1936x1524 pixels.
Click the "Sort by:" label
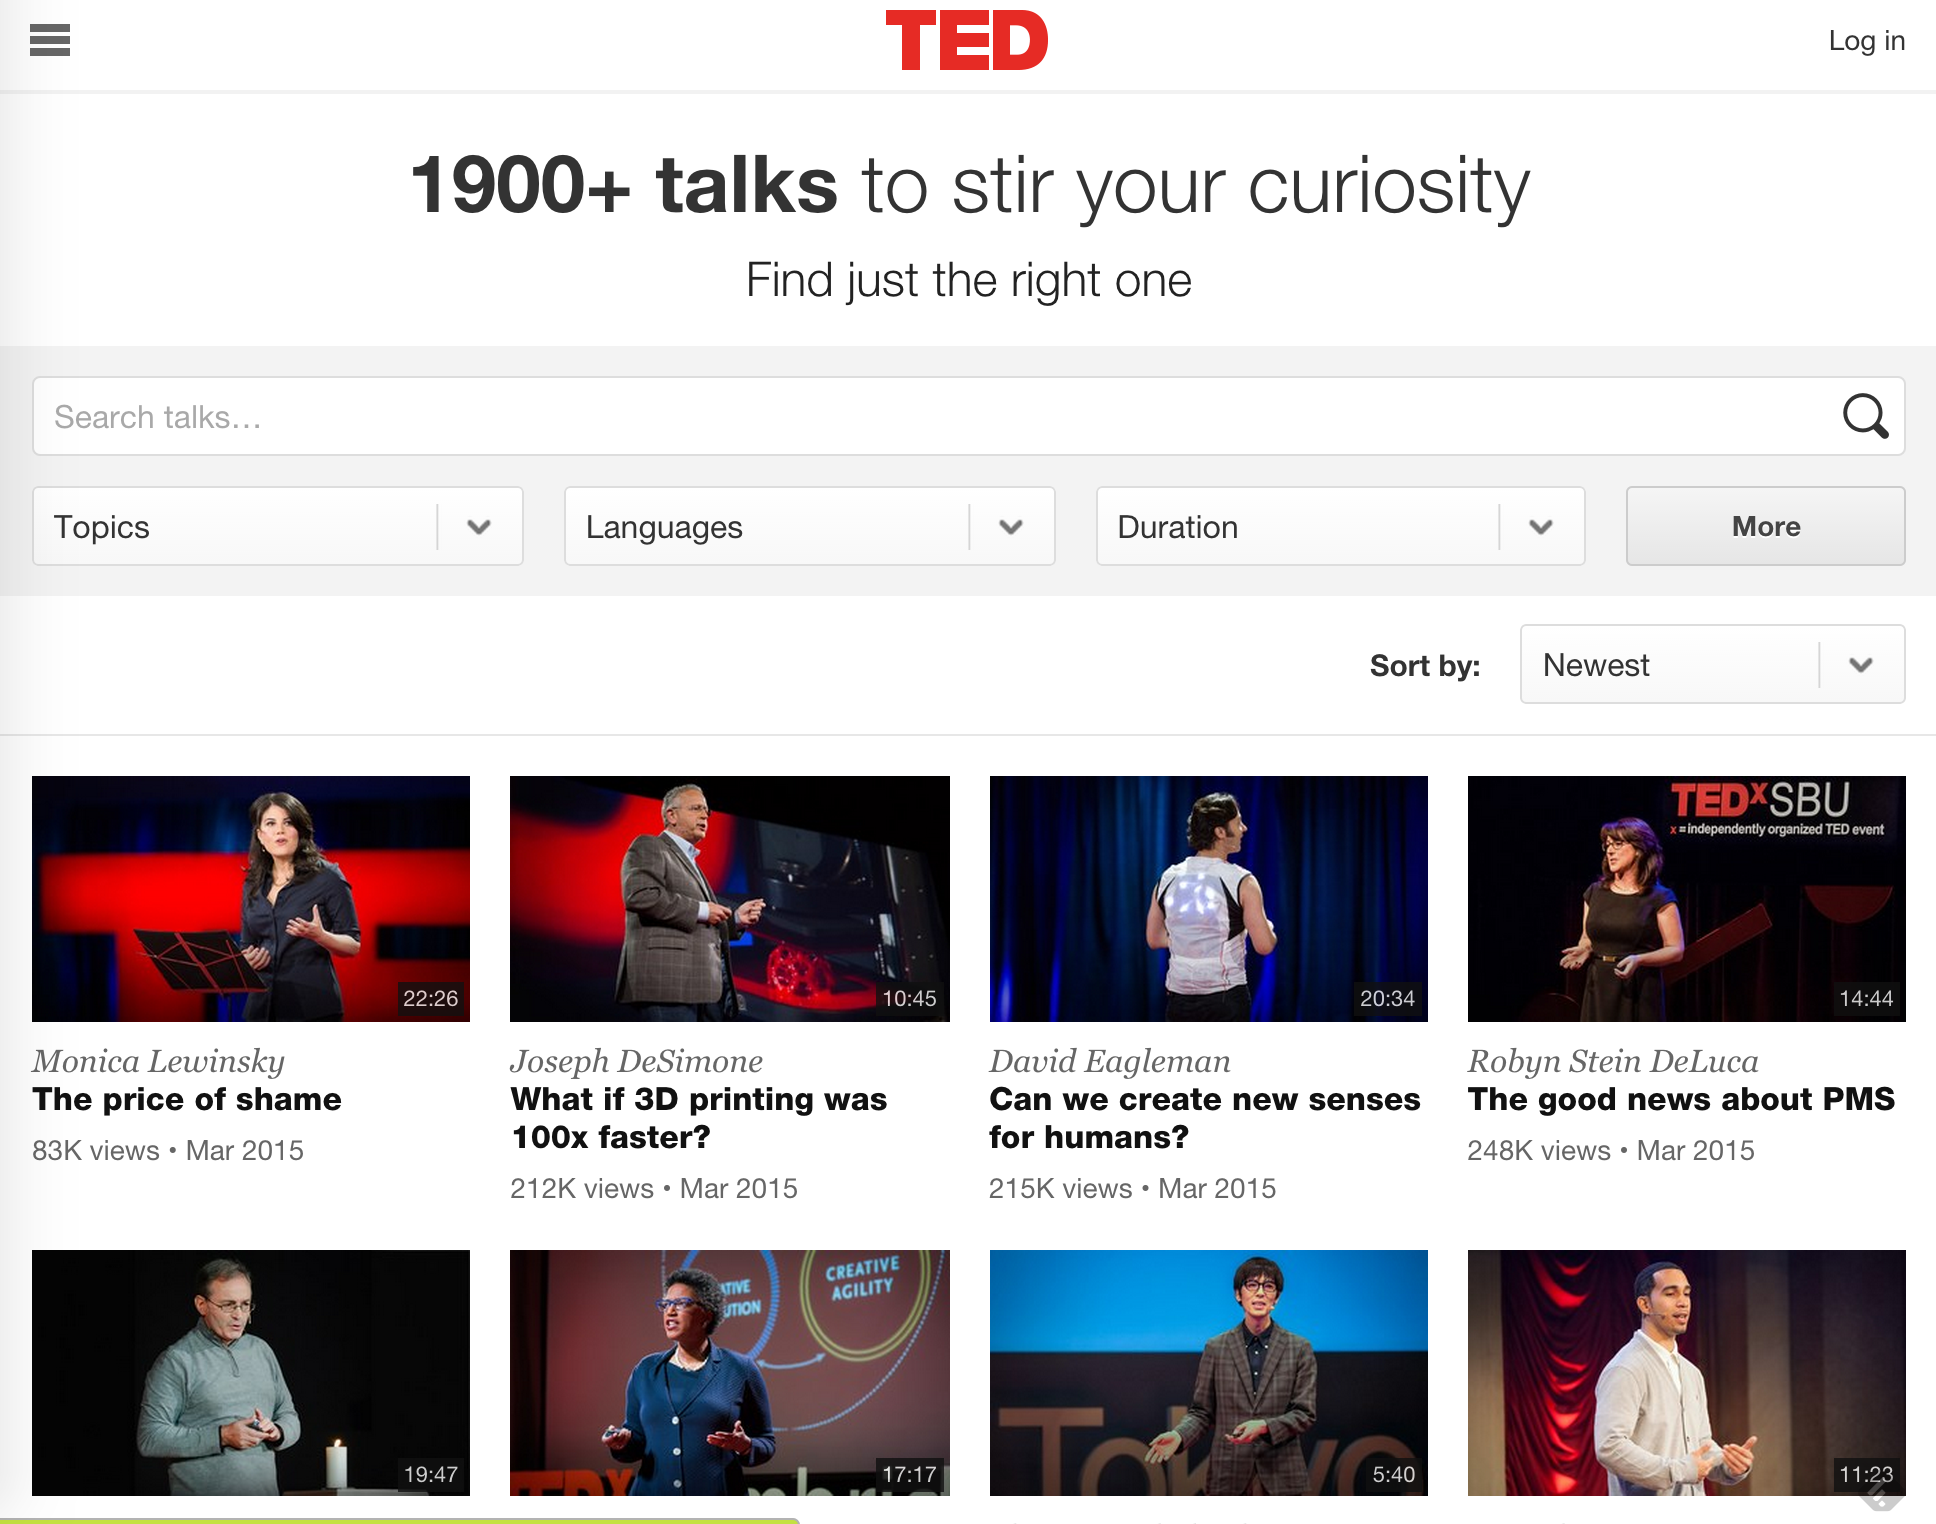1425,665
